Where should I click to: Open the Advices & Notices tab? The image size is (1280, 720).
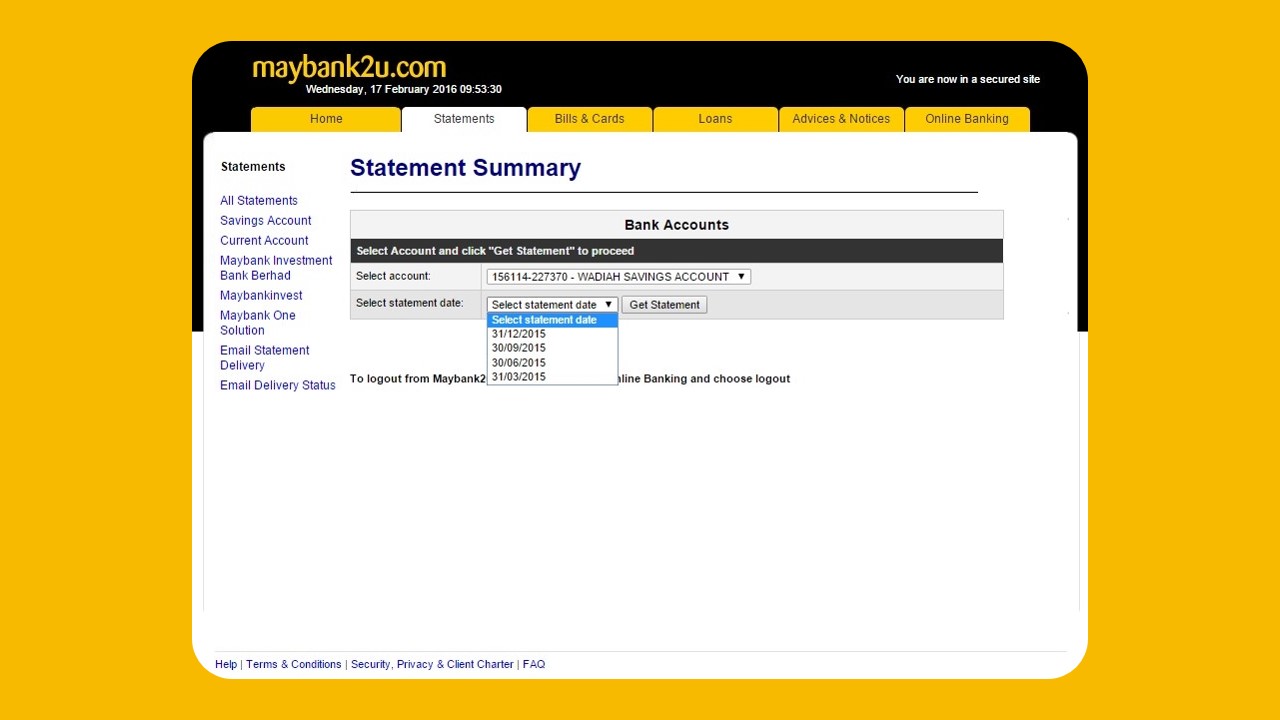coord(841,119)
